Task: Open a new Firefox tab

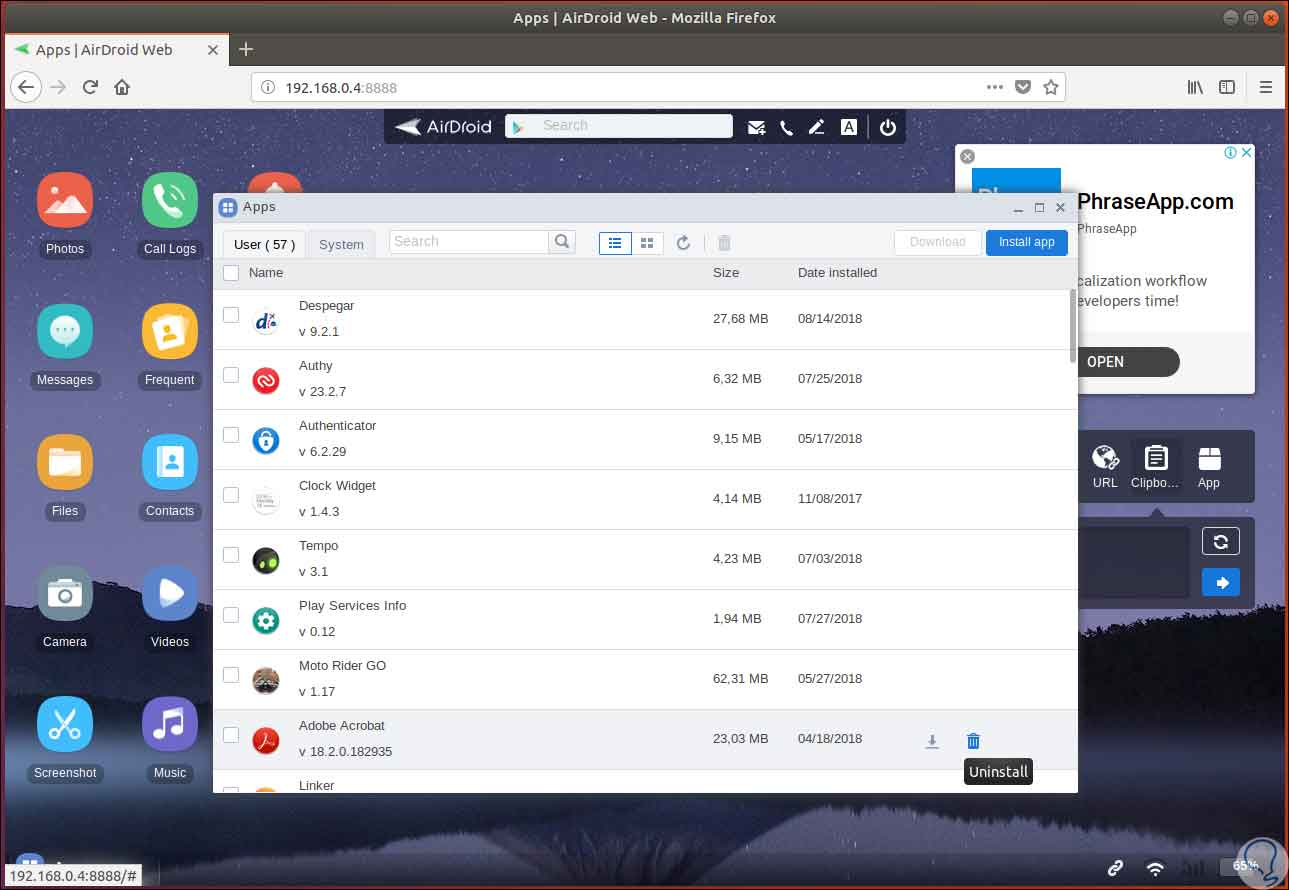Action: coord(246,49)
